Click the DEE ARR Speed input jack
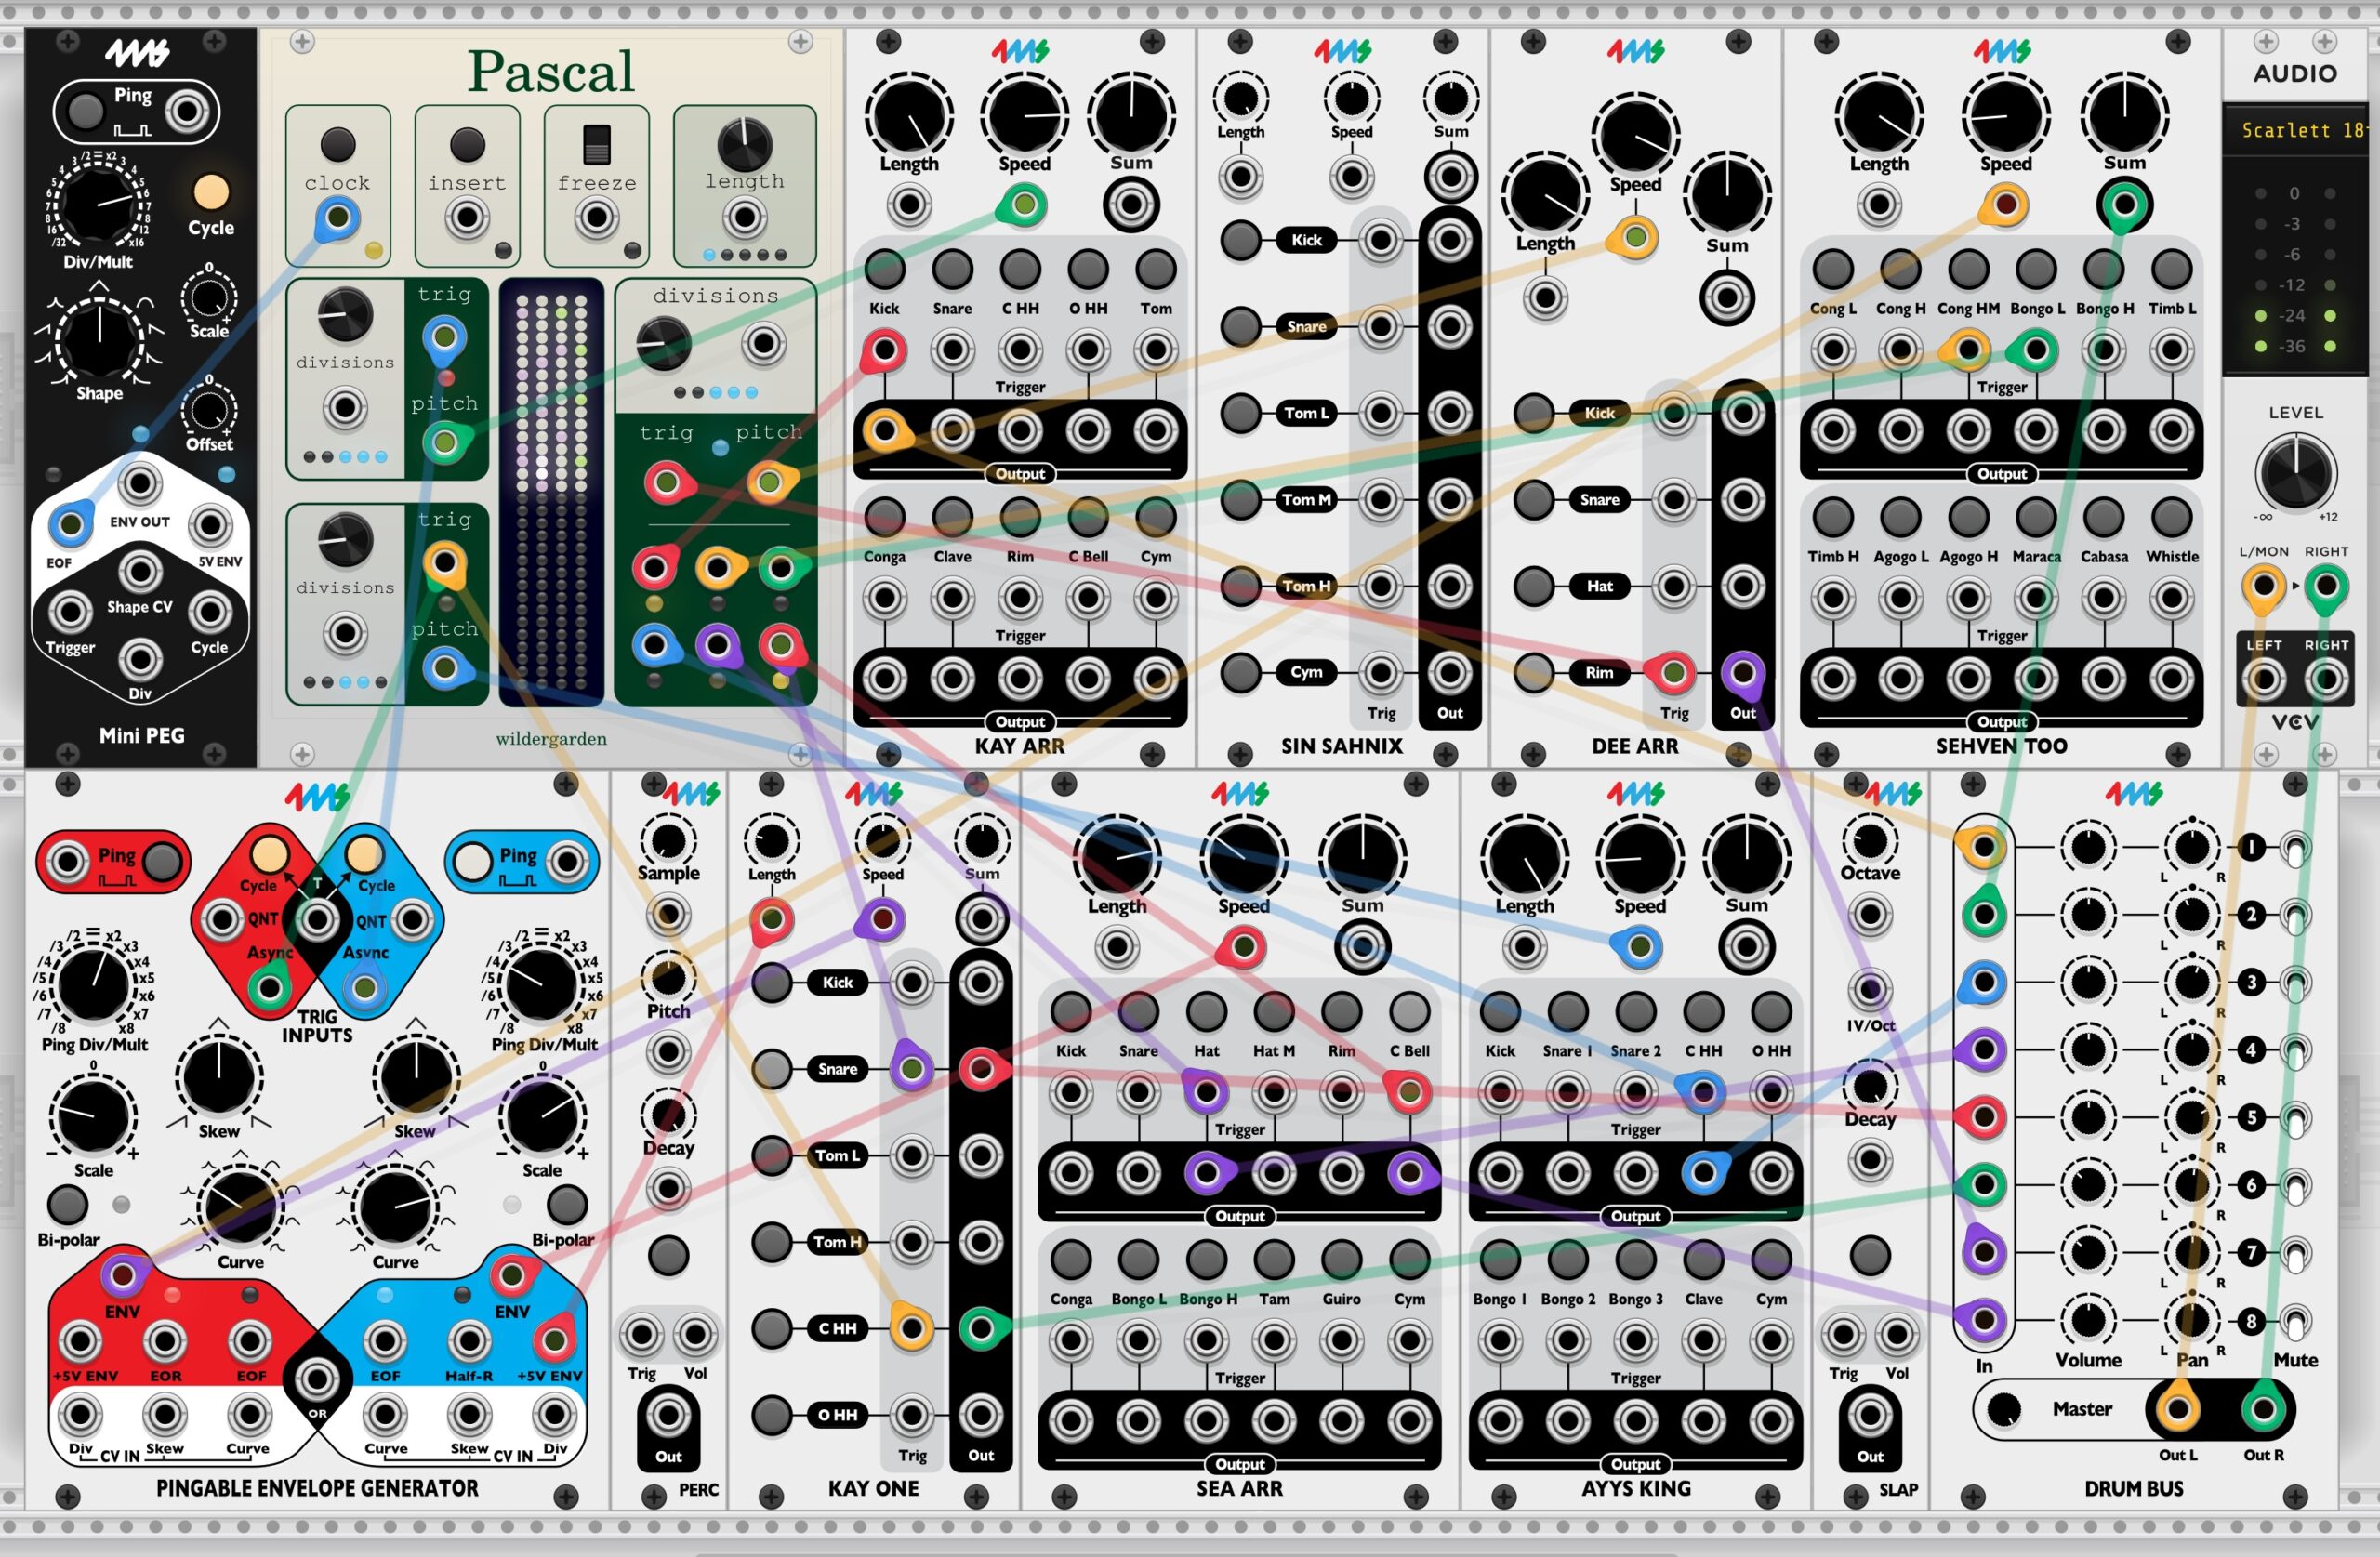Image resolution: width=2380 pixels, height=1557 pixels. (1635, 238)
